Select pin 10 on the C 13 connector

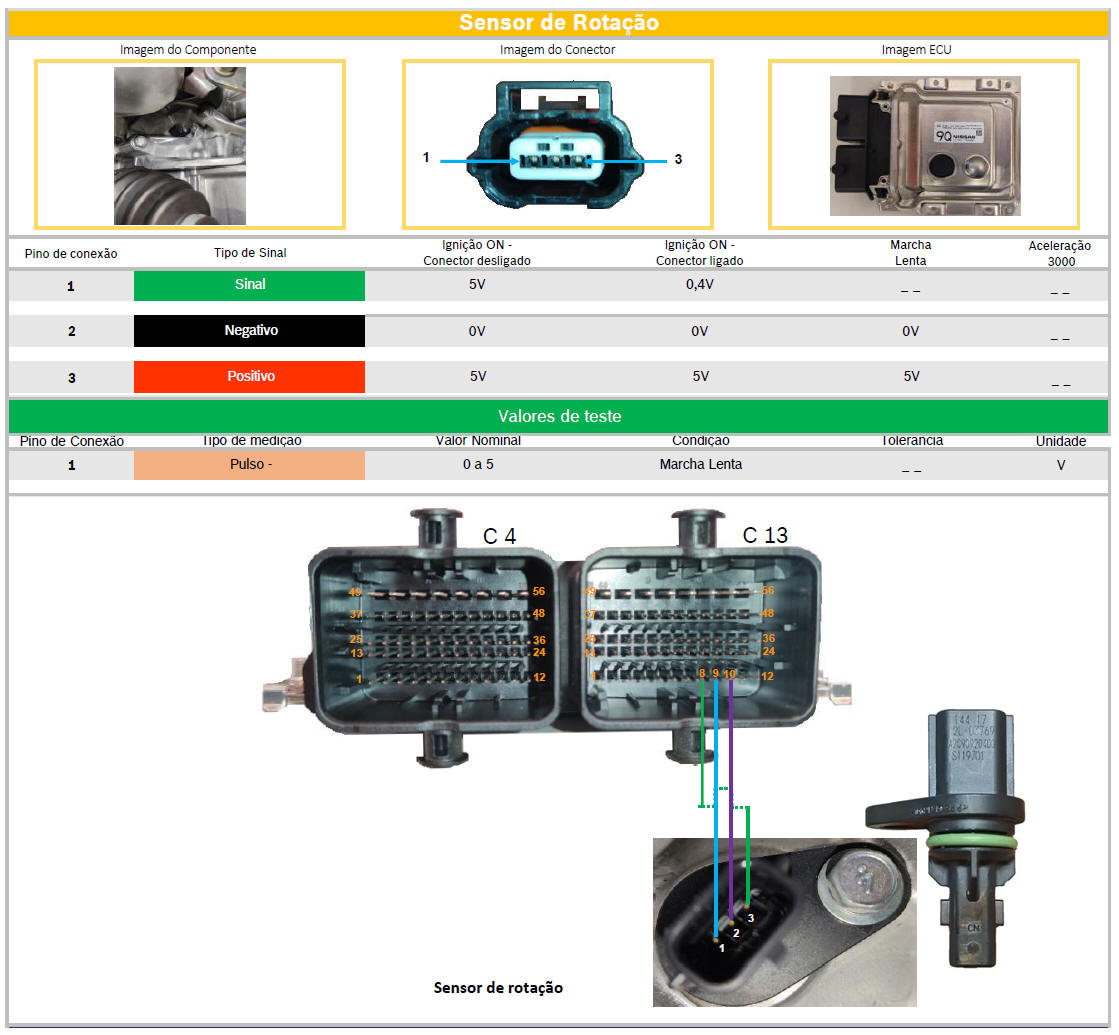point(730,674)
